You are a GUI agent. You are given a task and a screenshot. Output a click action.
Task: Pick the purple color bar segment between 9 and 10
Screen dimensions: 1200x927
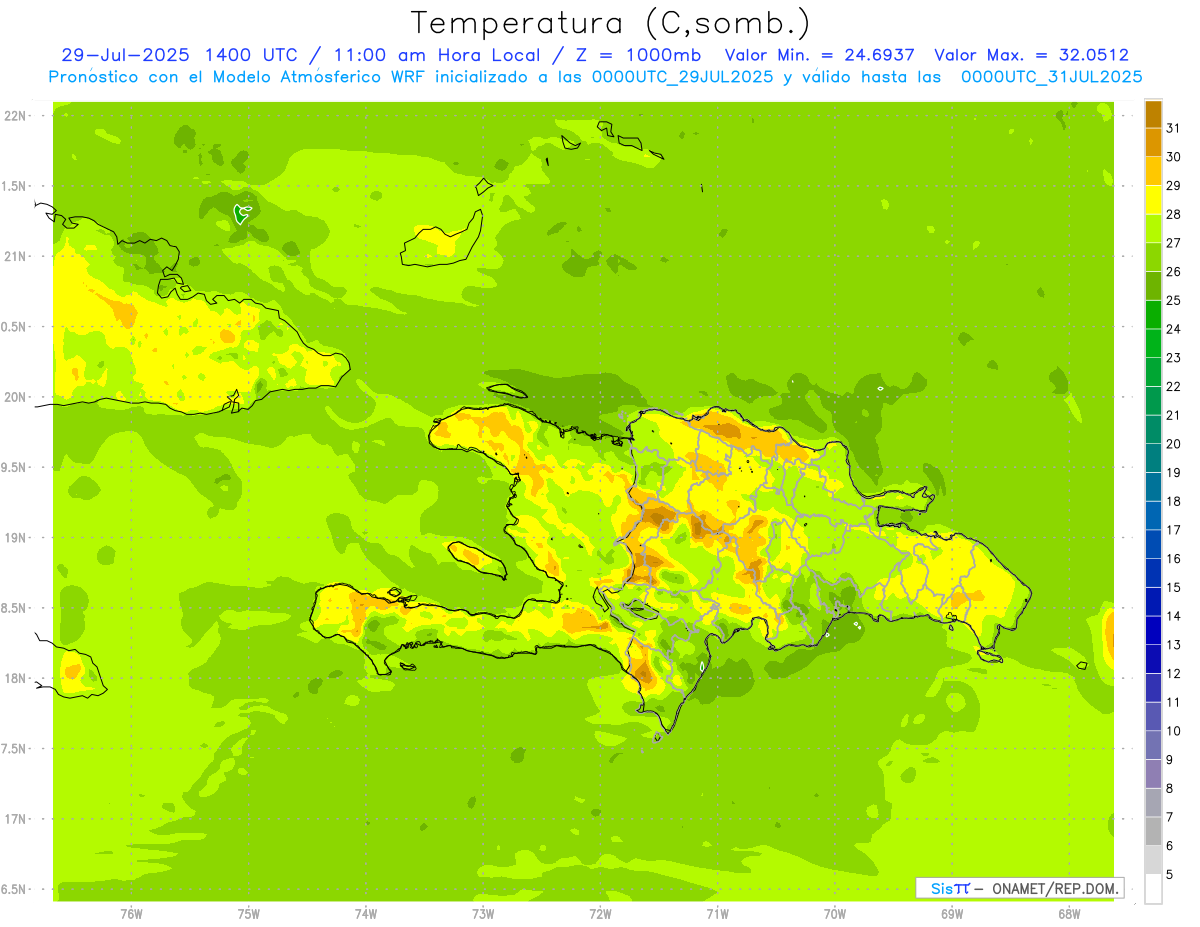coord(1153,745)
